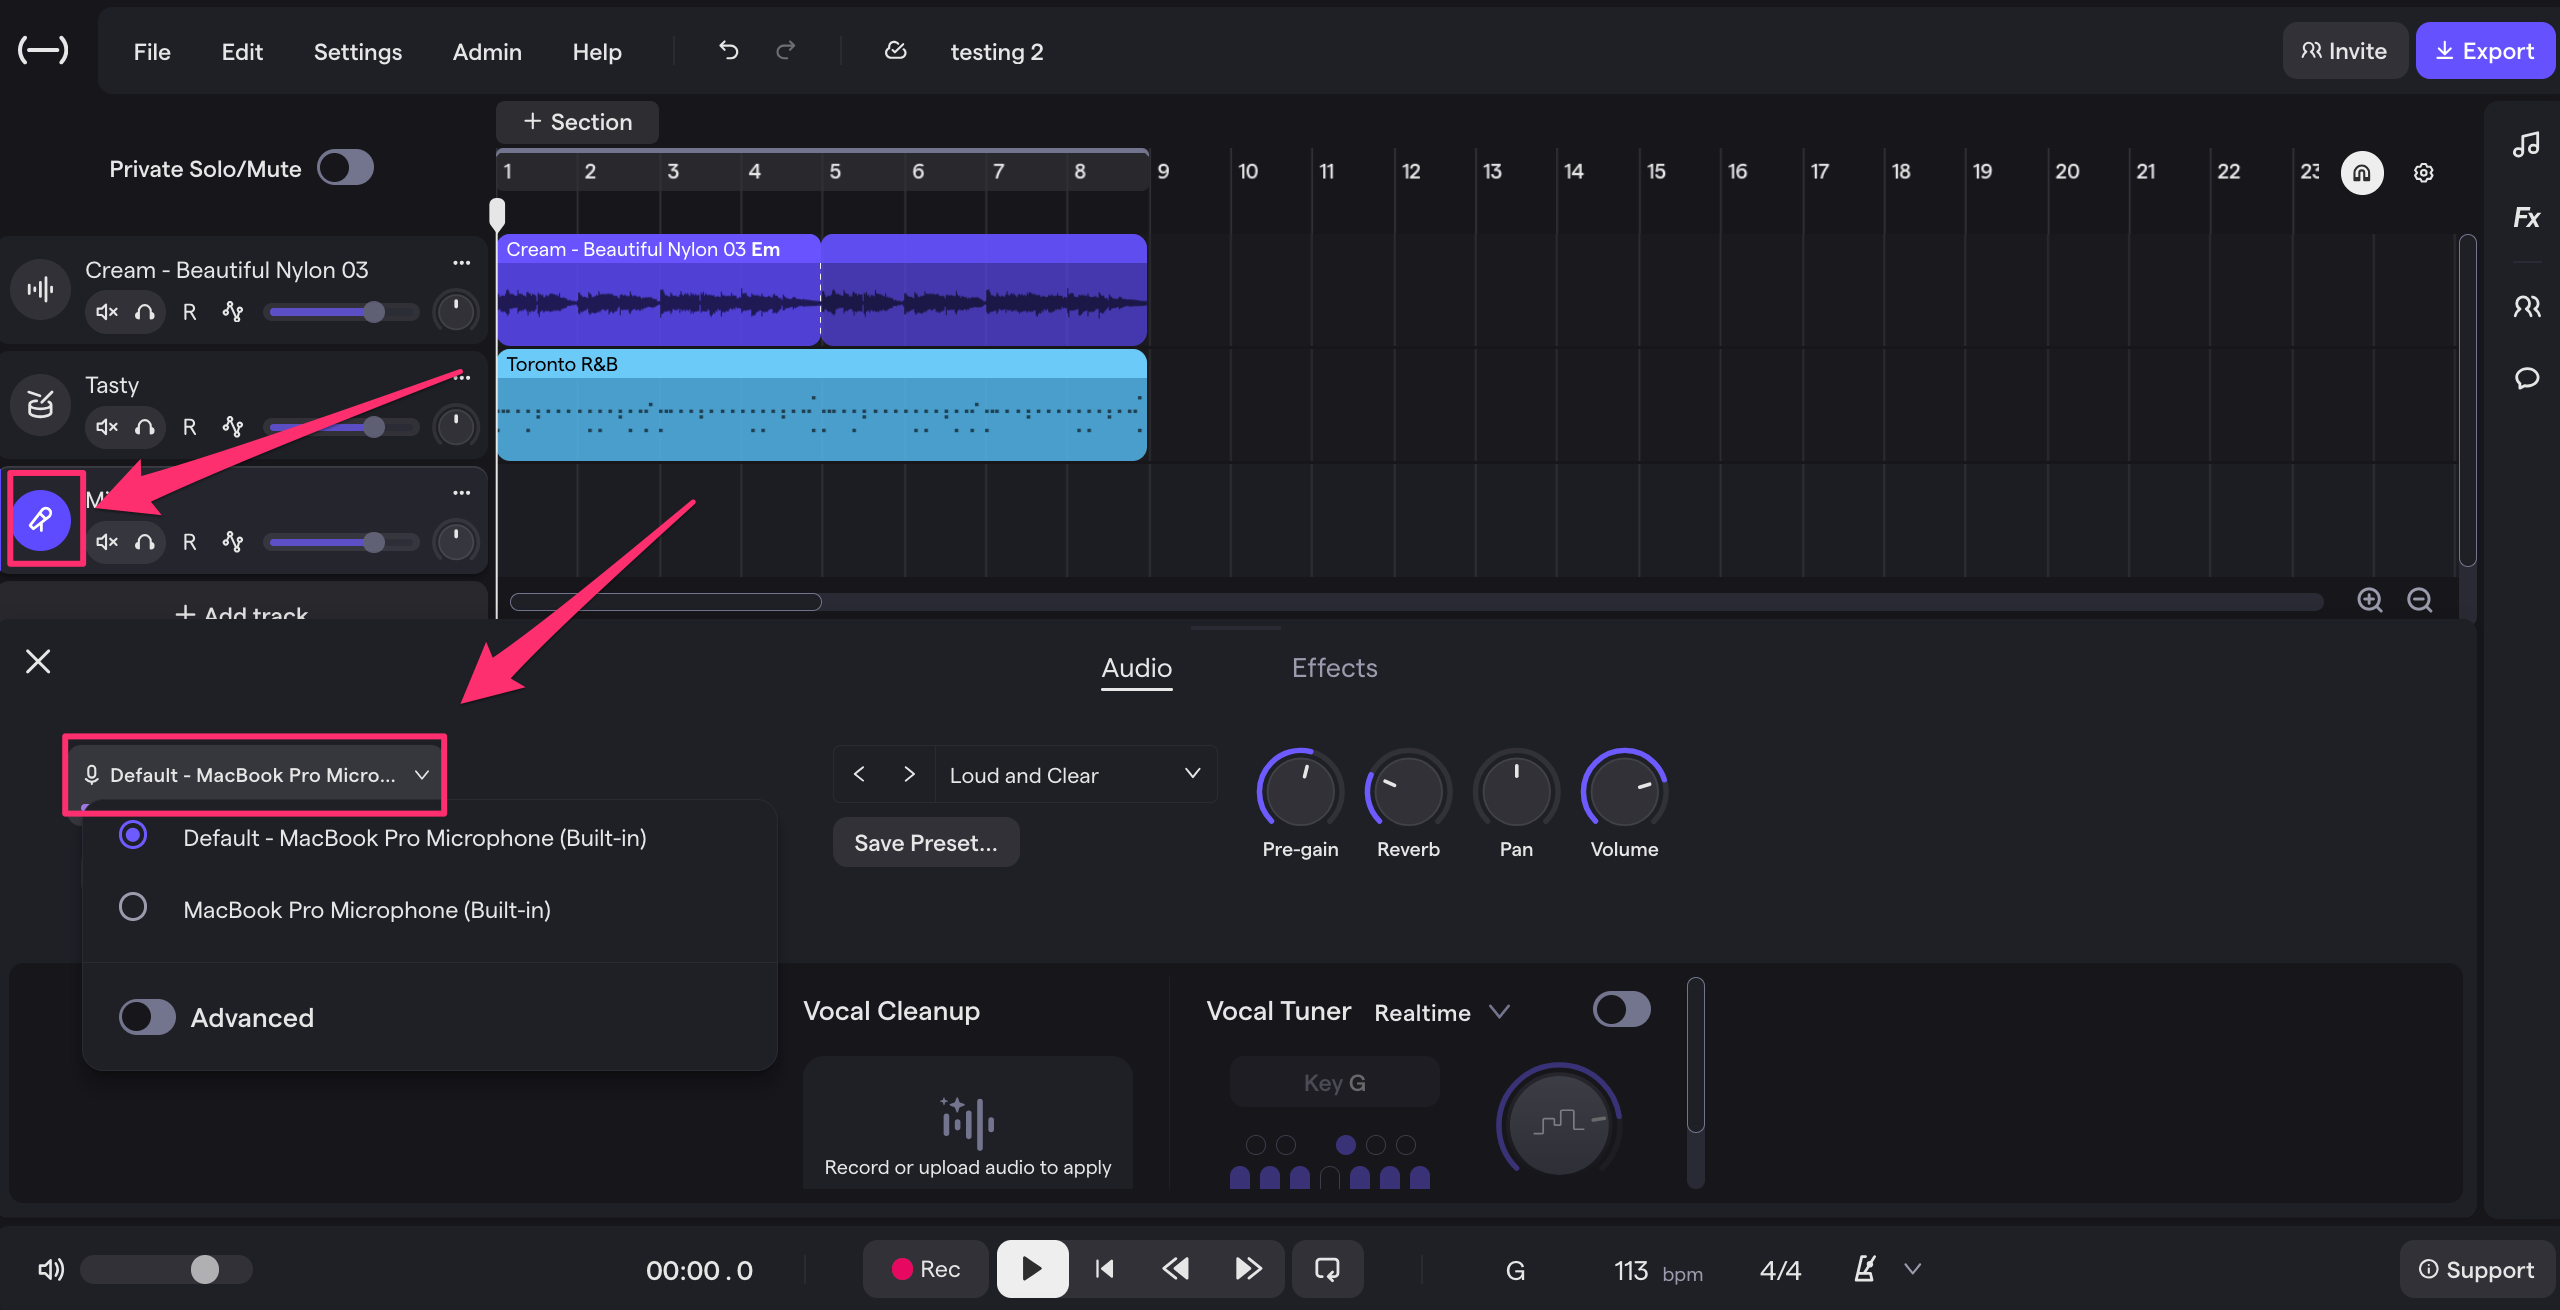Go to previous vocal preset
The height and width of the screenshot is (1310, 2560).
[x=859, y=774]
